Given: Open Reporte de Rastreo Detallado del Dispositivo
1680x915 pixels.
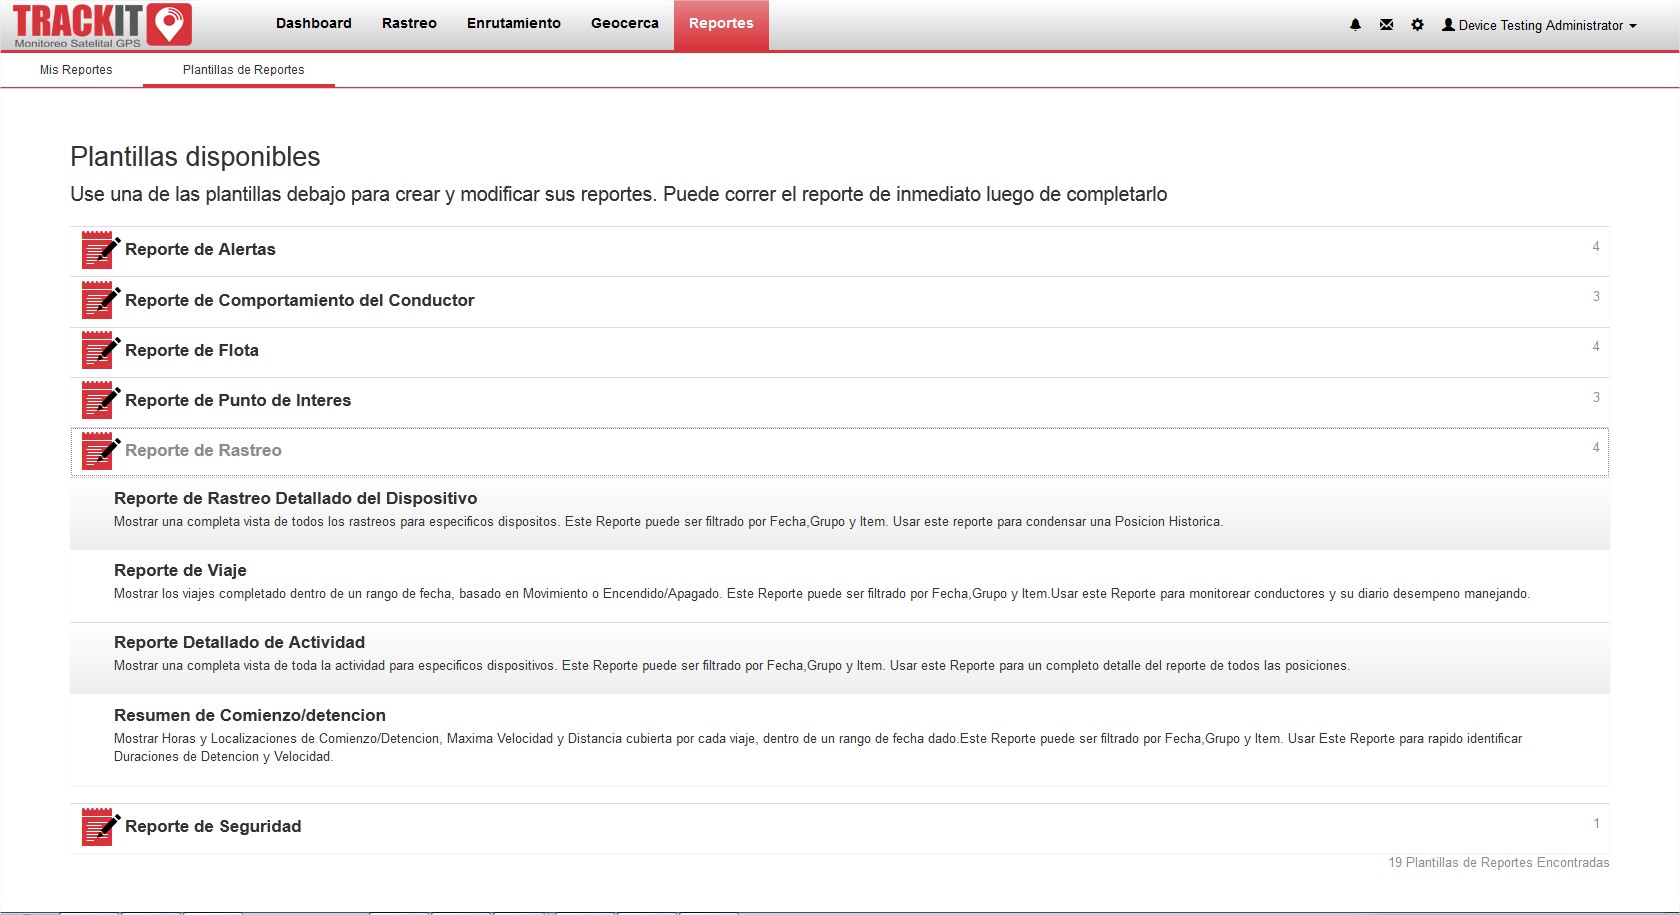Looking at the screenshot, I should tap(295, 499).
